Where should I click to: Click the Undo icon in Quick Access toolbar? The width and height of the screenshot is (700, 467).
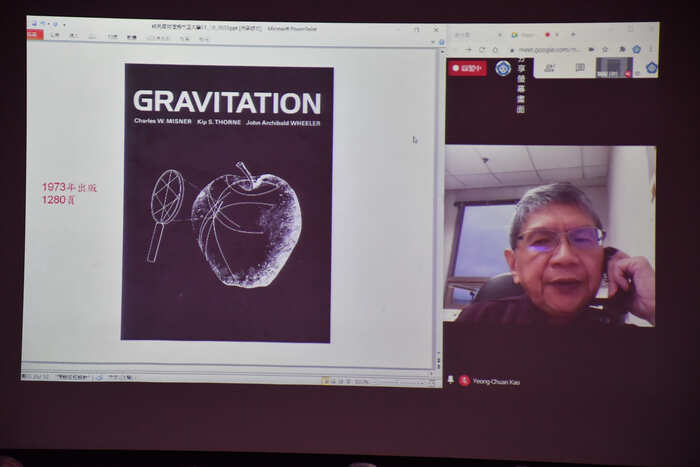[x=43, y=23]
